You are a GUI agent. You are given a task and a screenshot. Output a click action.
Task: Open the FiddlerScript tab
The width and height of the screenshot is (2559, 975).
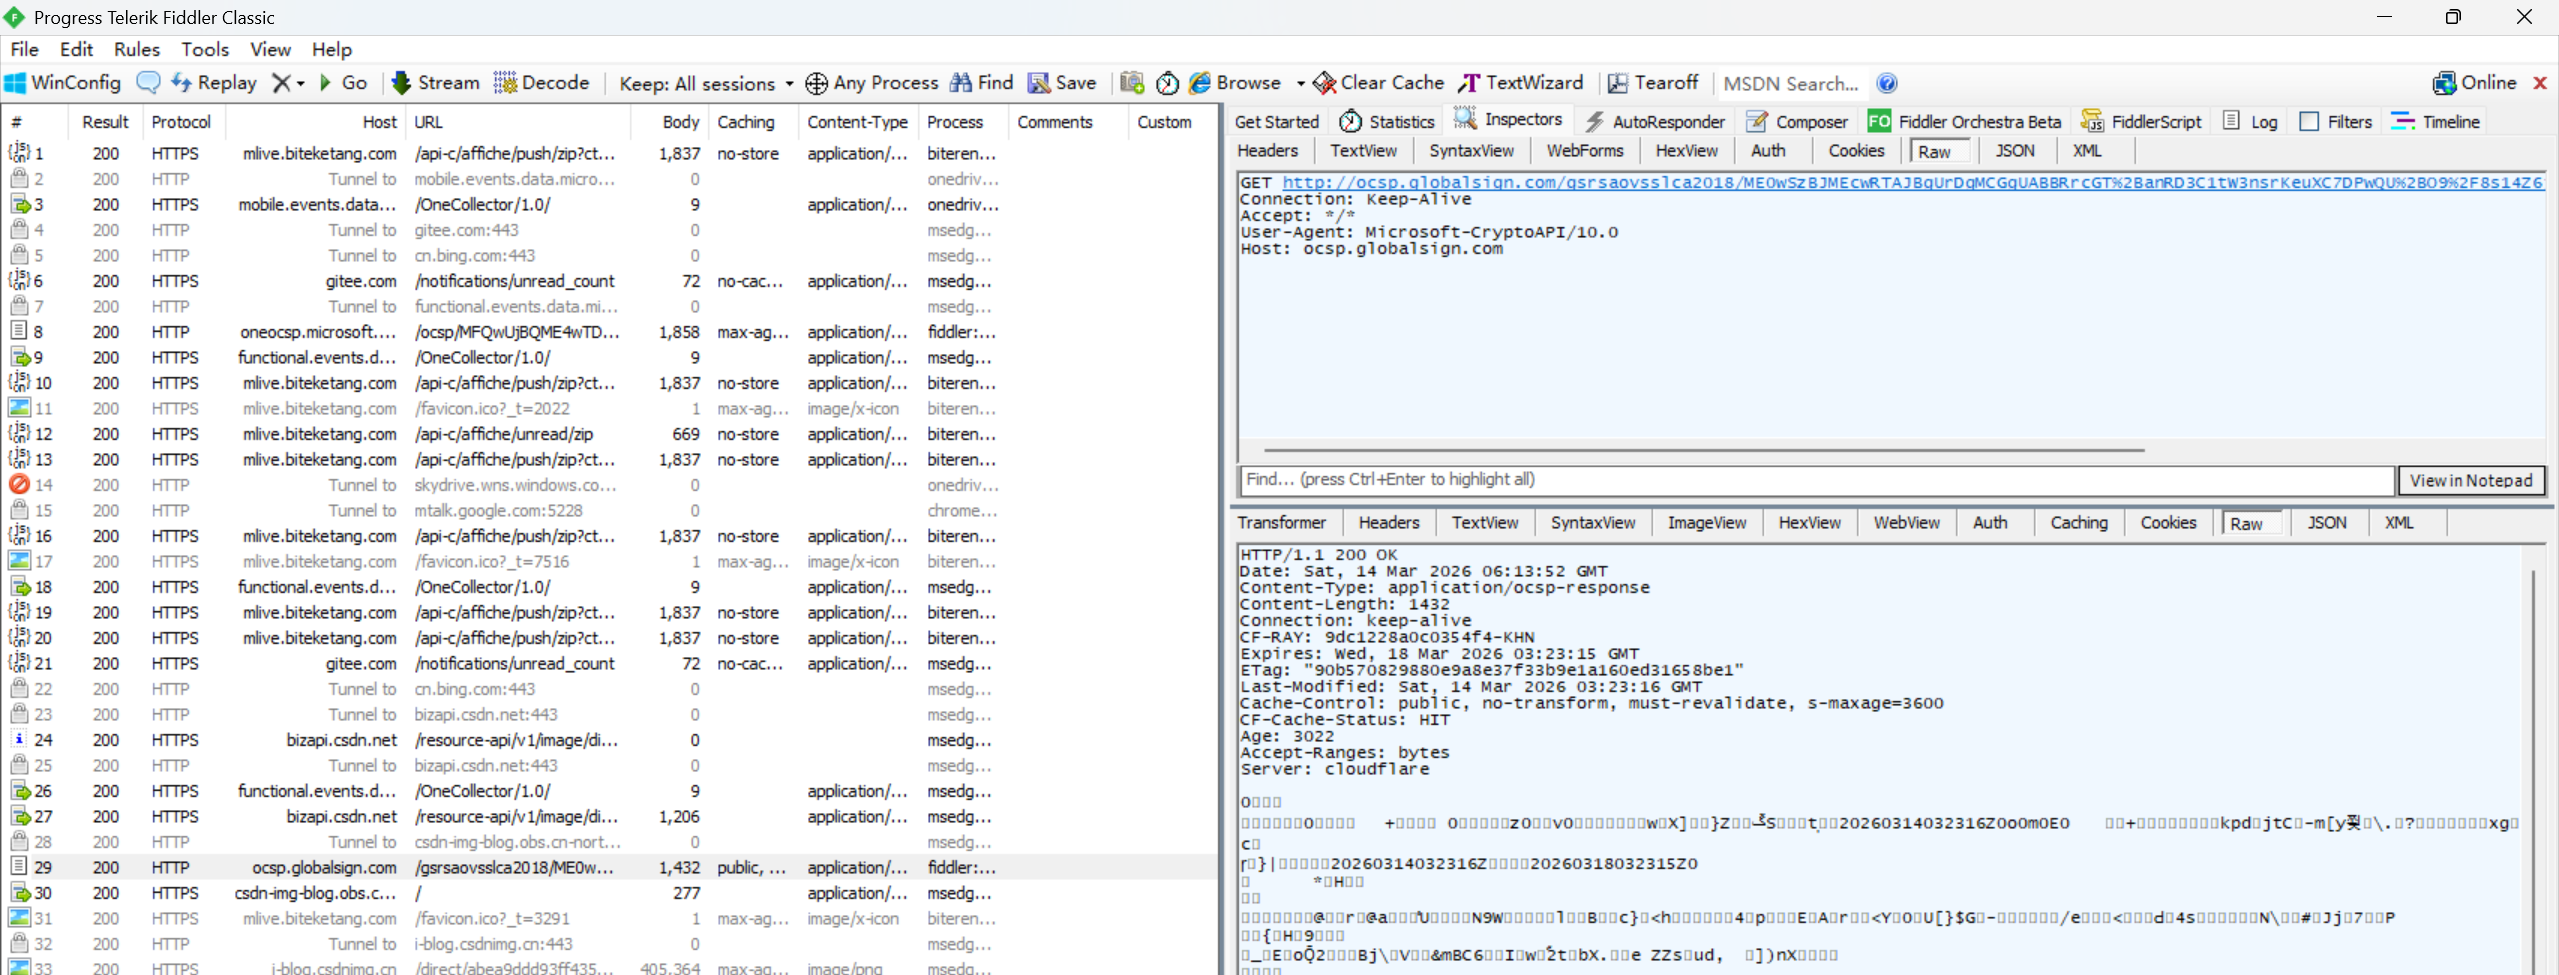(x=2141, y=122)
